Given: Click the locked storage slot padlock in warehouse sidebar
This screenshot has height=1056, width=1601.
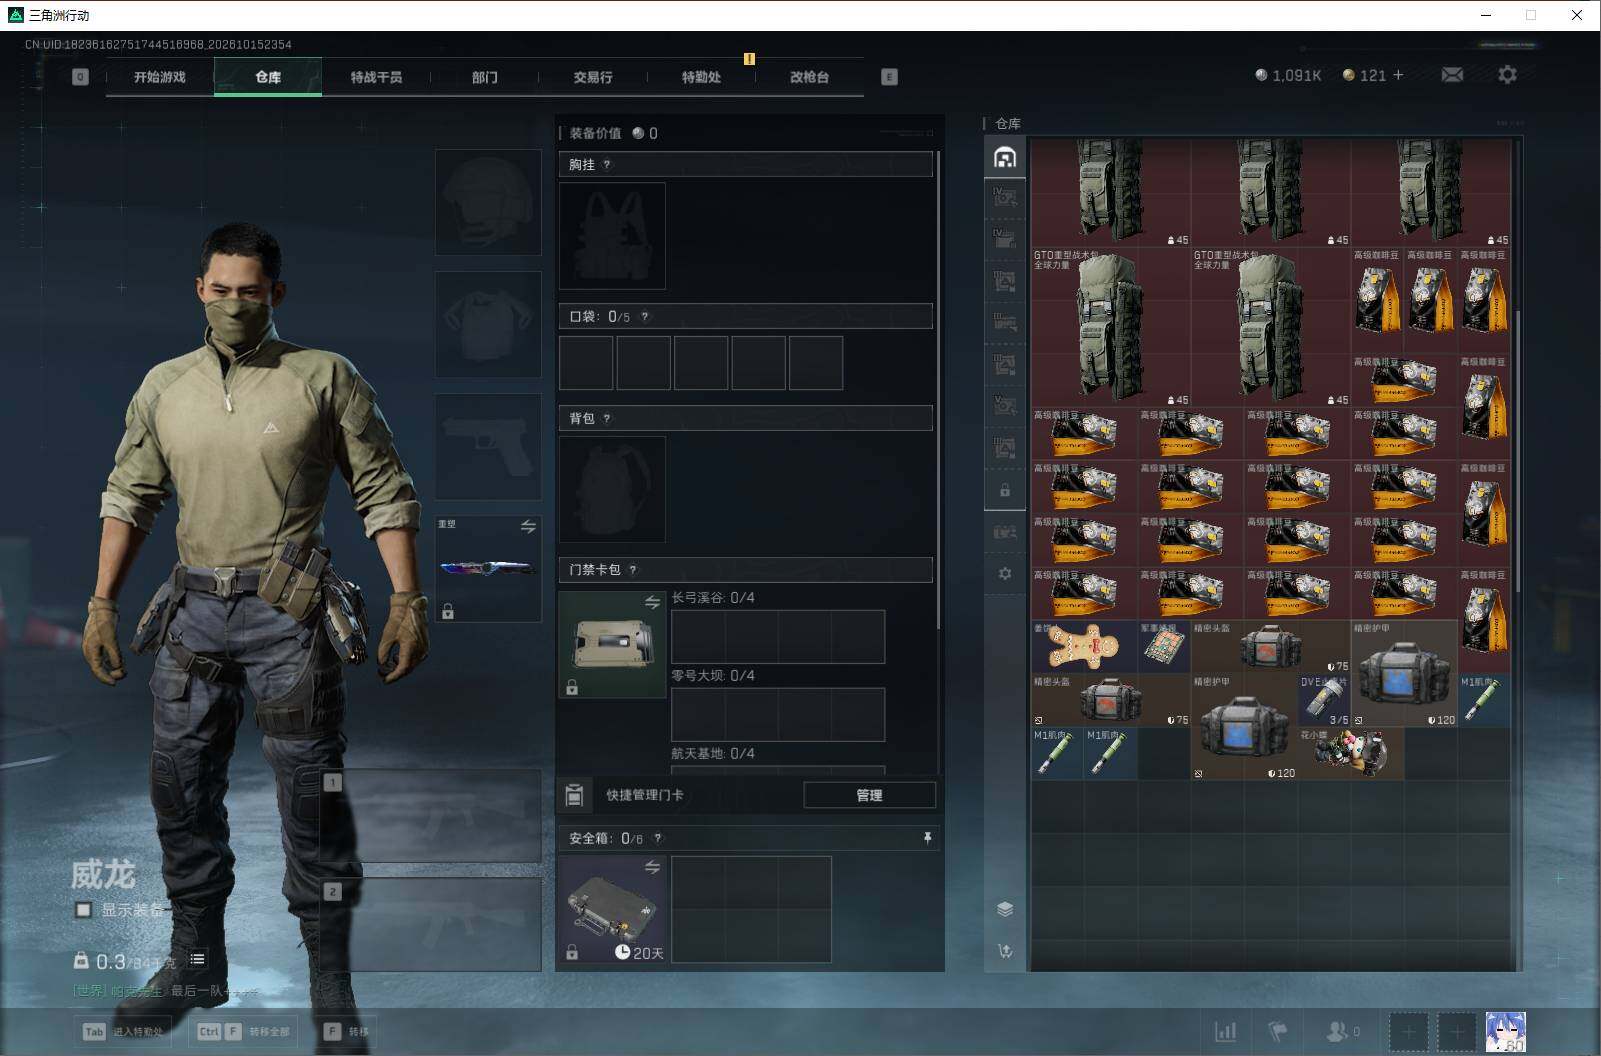Looking at the screenshot, I should click(1005, 490).
